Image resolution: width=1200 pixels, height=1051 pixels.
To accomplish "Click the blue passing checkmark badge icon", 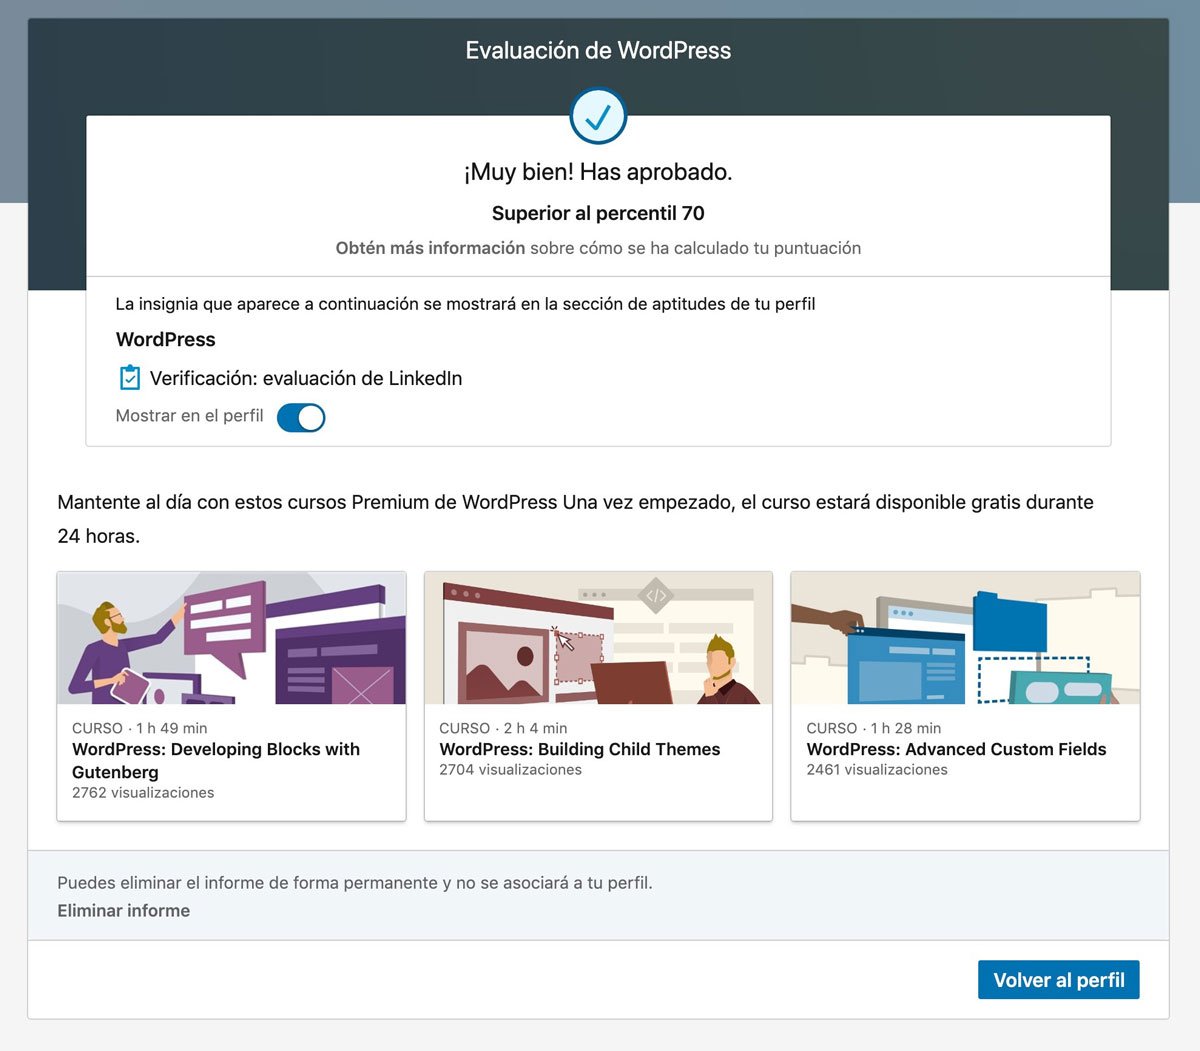I will (598, 116).
